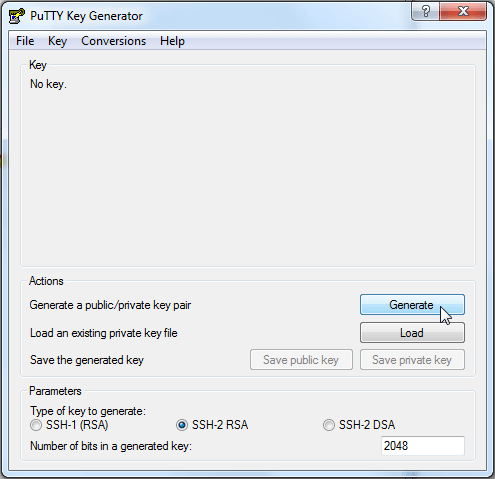Click Generate to create a key pair
The height and width of the screenshot is (479, 495).
(x=412, y=305)
